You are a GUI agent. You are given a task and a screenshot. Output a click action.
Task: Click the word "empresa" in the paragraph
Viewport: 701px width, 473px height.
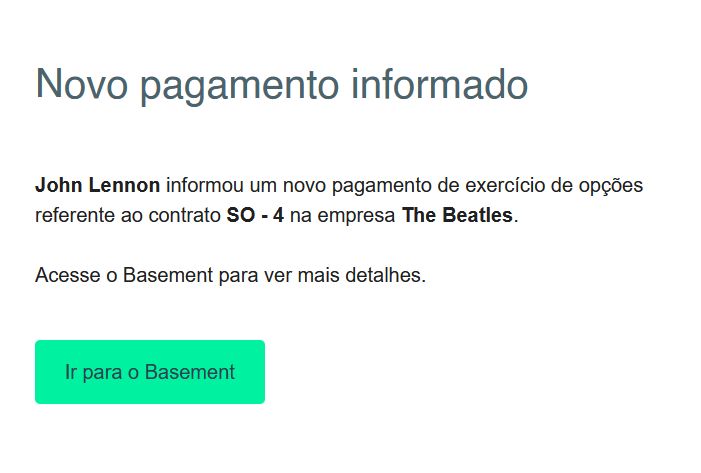point(363,215)
